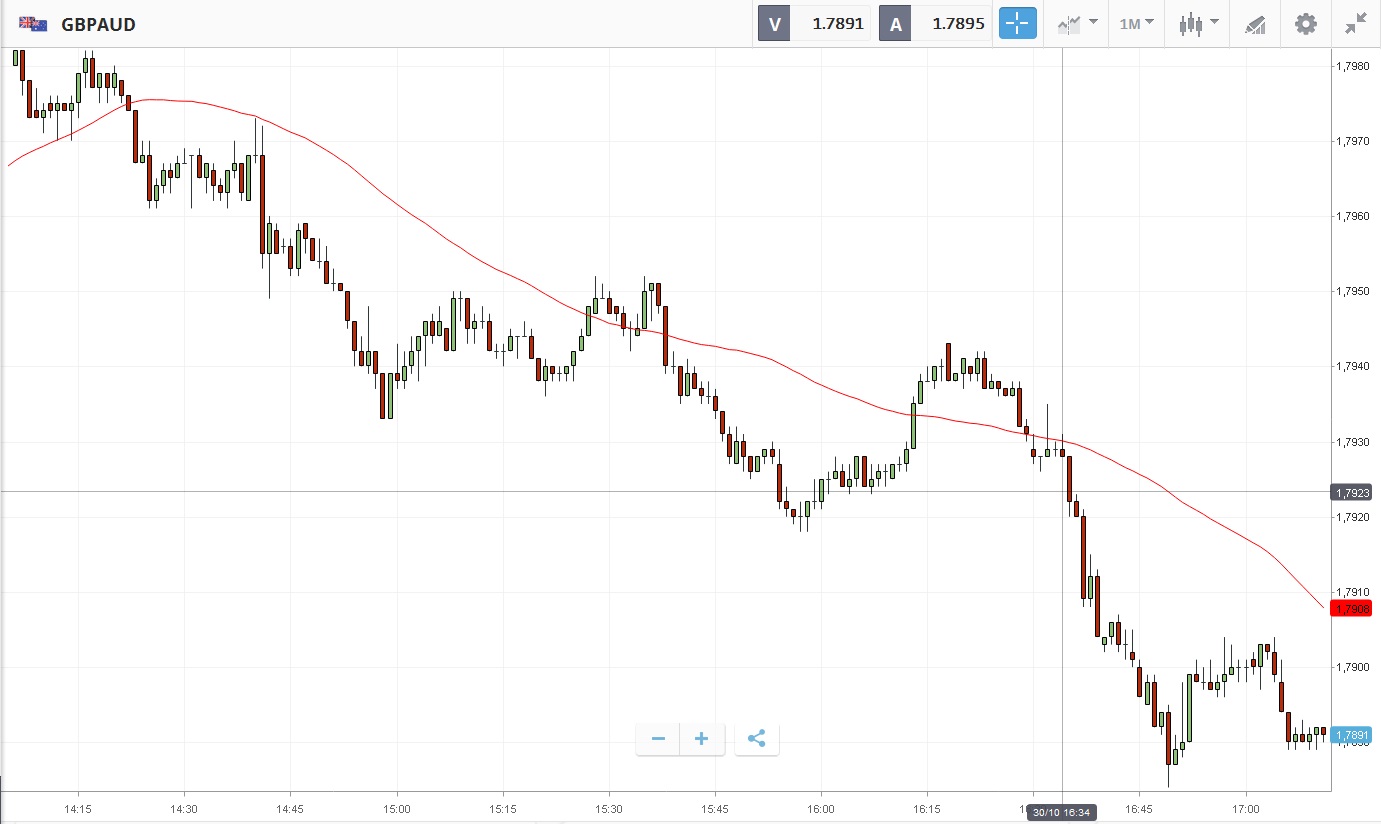The height and width of the screenshot is (824, 1381).
Task: Zoom out with the minus button
Action: 658,739
